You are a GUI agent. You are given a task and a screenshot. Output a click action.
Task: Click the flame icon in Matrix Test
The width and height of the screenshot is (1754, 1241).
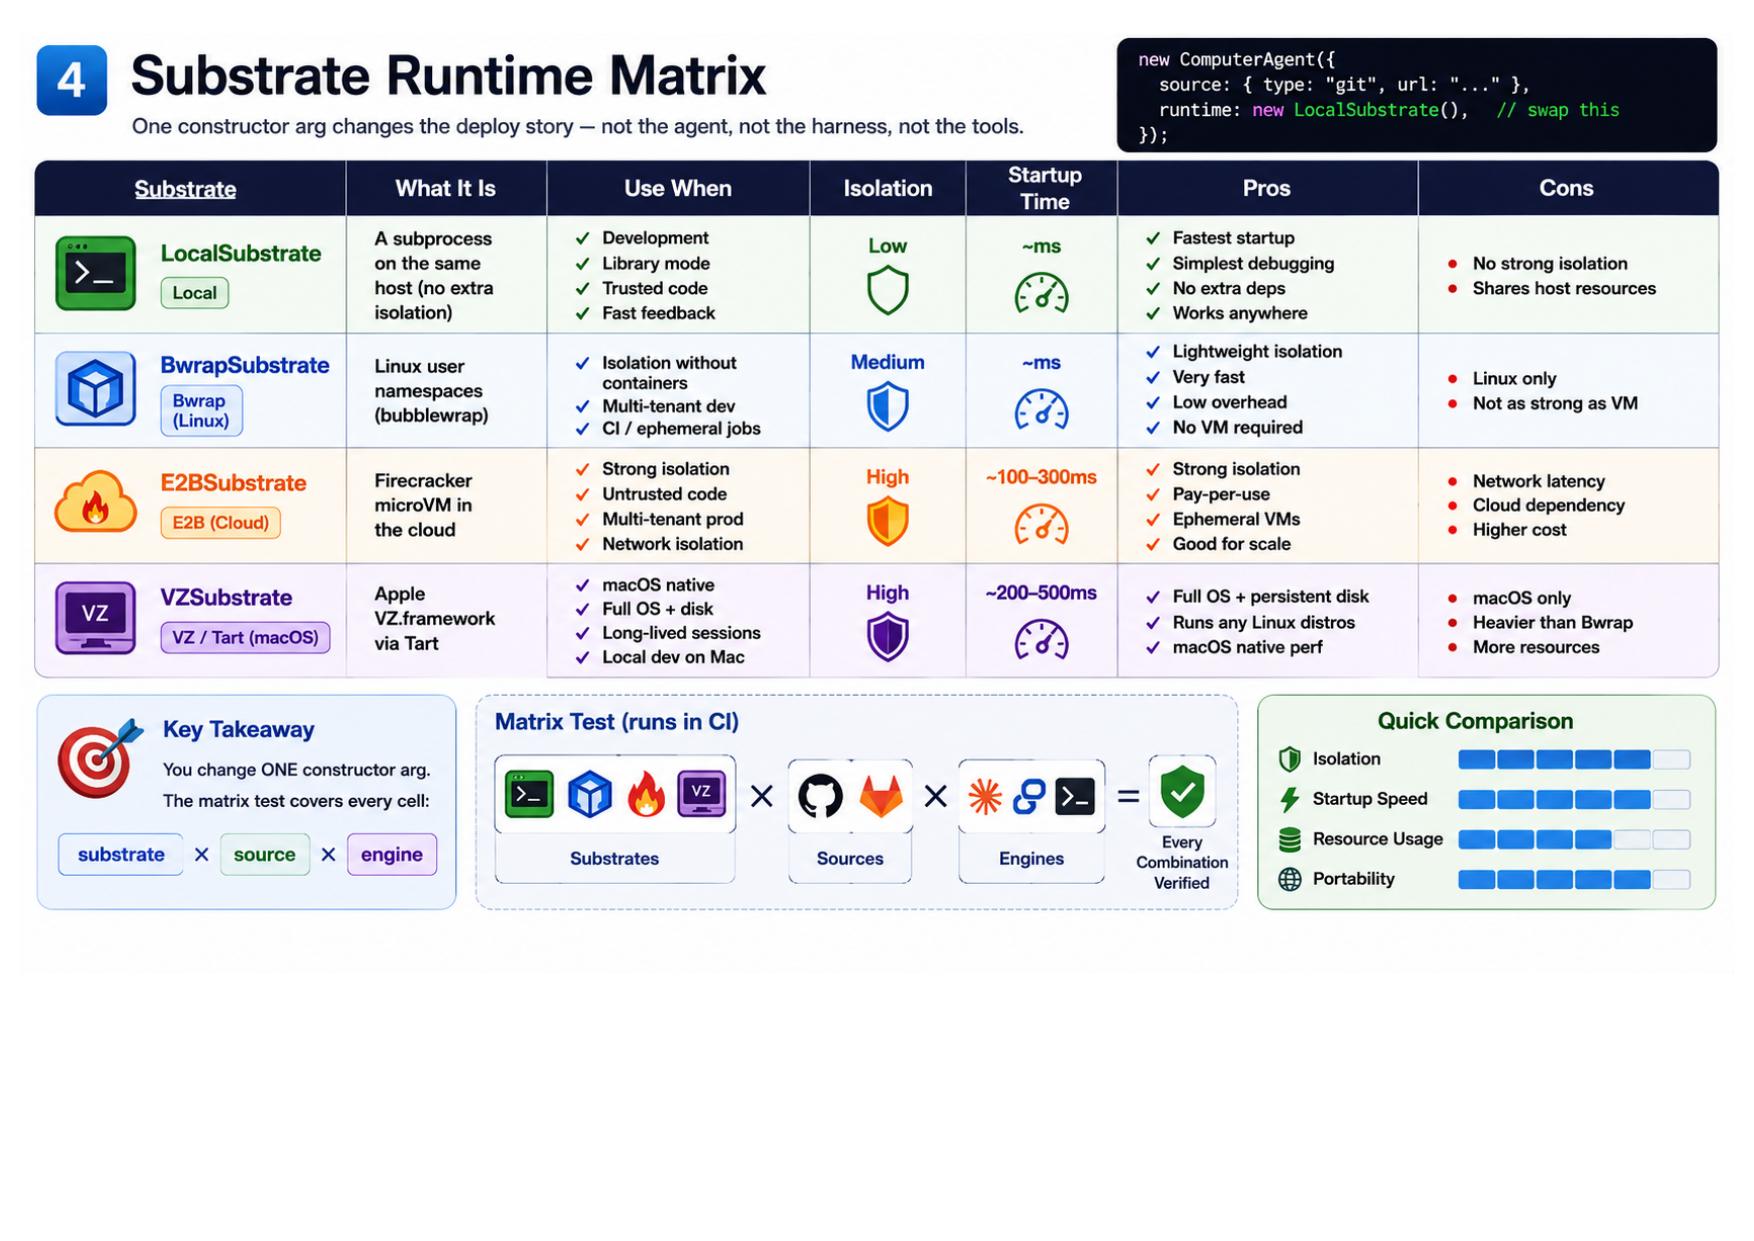pyautogui.click(x=646, y=795)
